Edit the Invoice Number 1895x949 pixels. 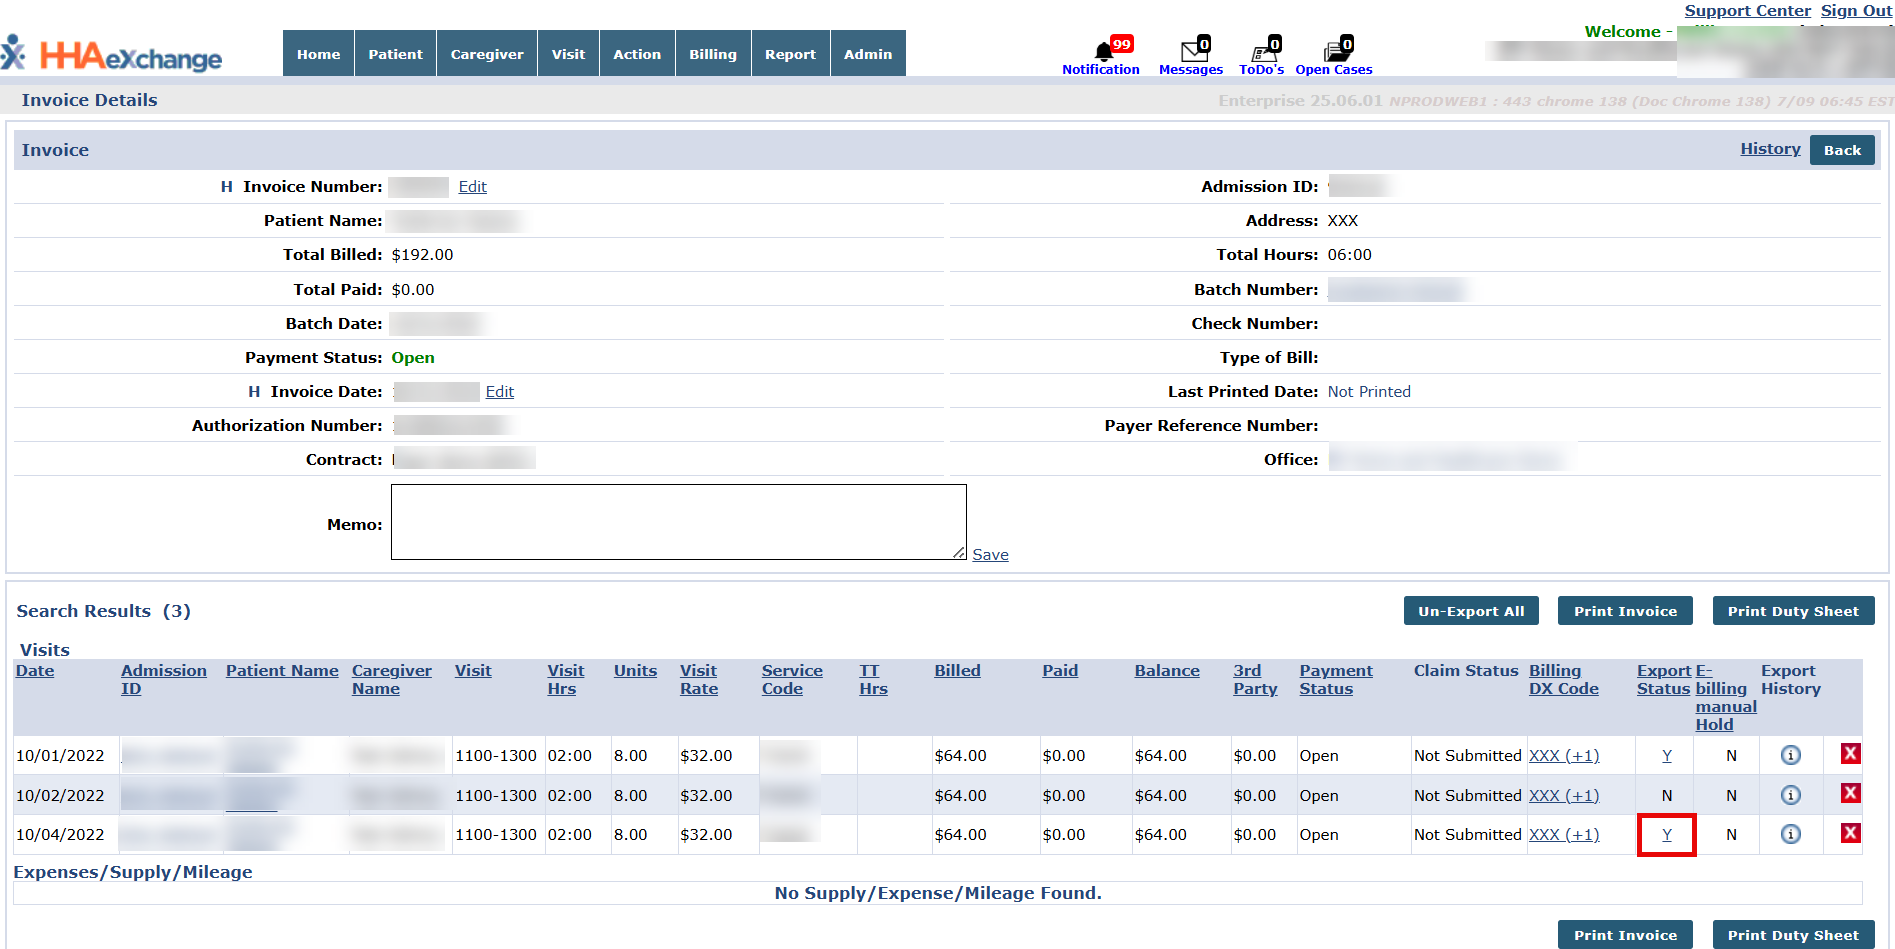(x=472, y=187)
